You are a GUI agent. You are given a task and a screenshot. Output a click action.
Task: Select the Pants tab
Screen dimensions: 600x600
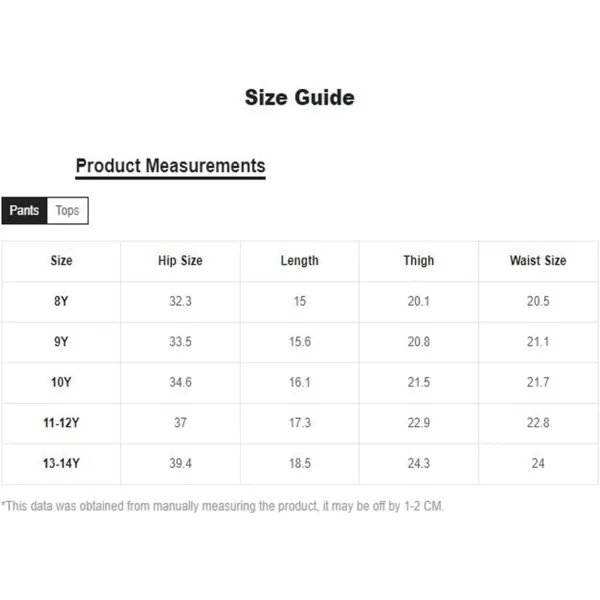tap(24, 210)
